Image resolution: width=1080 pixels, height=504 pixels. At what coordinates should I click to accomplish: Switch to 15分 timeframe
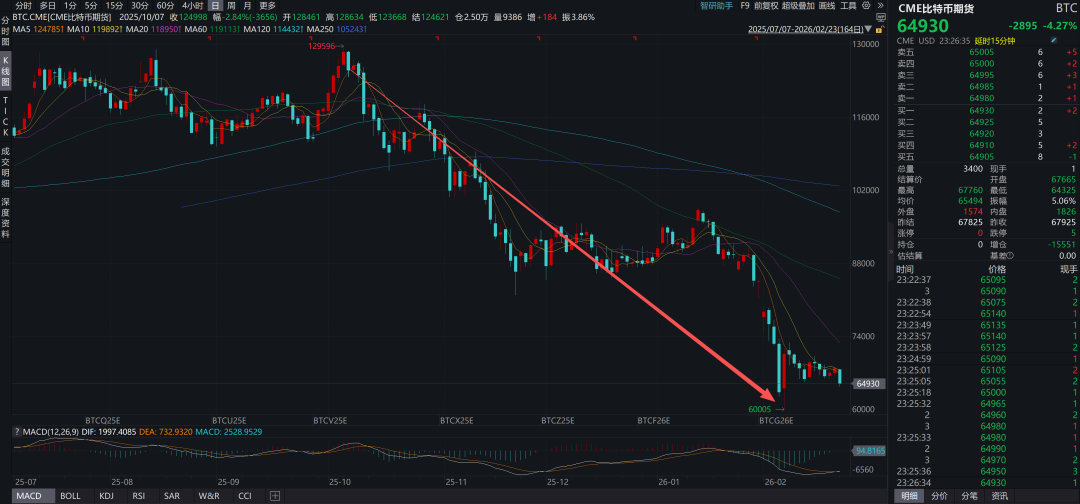[x=115, y=5]
